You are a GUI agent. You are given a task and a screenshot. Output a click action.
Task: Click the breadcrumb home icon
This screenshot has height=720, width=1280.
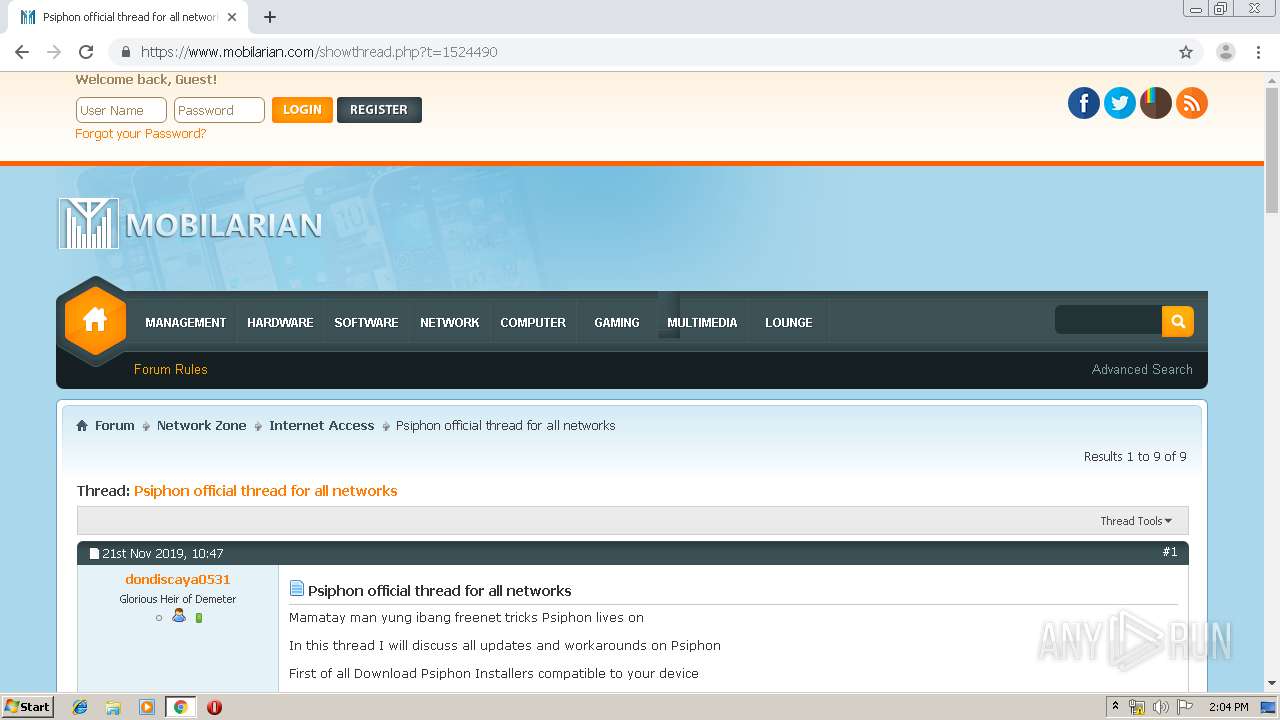(x=82, y=426)
